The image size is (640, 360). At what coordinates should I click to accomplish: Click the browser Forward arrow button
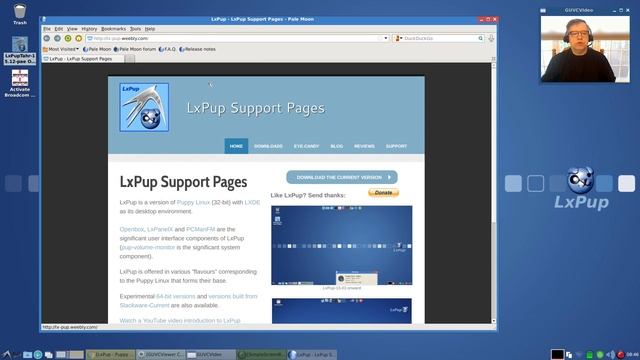[57, 38]
